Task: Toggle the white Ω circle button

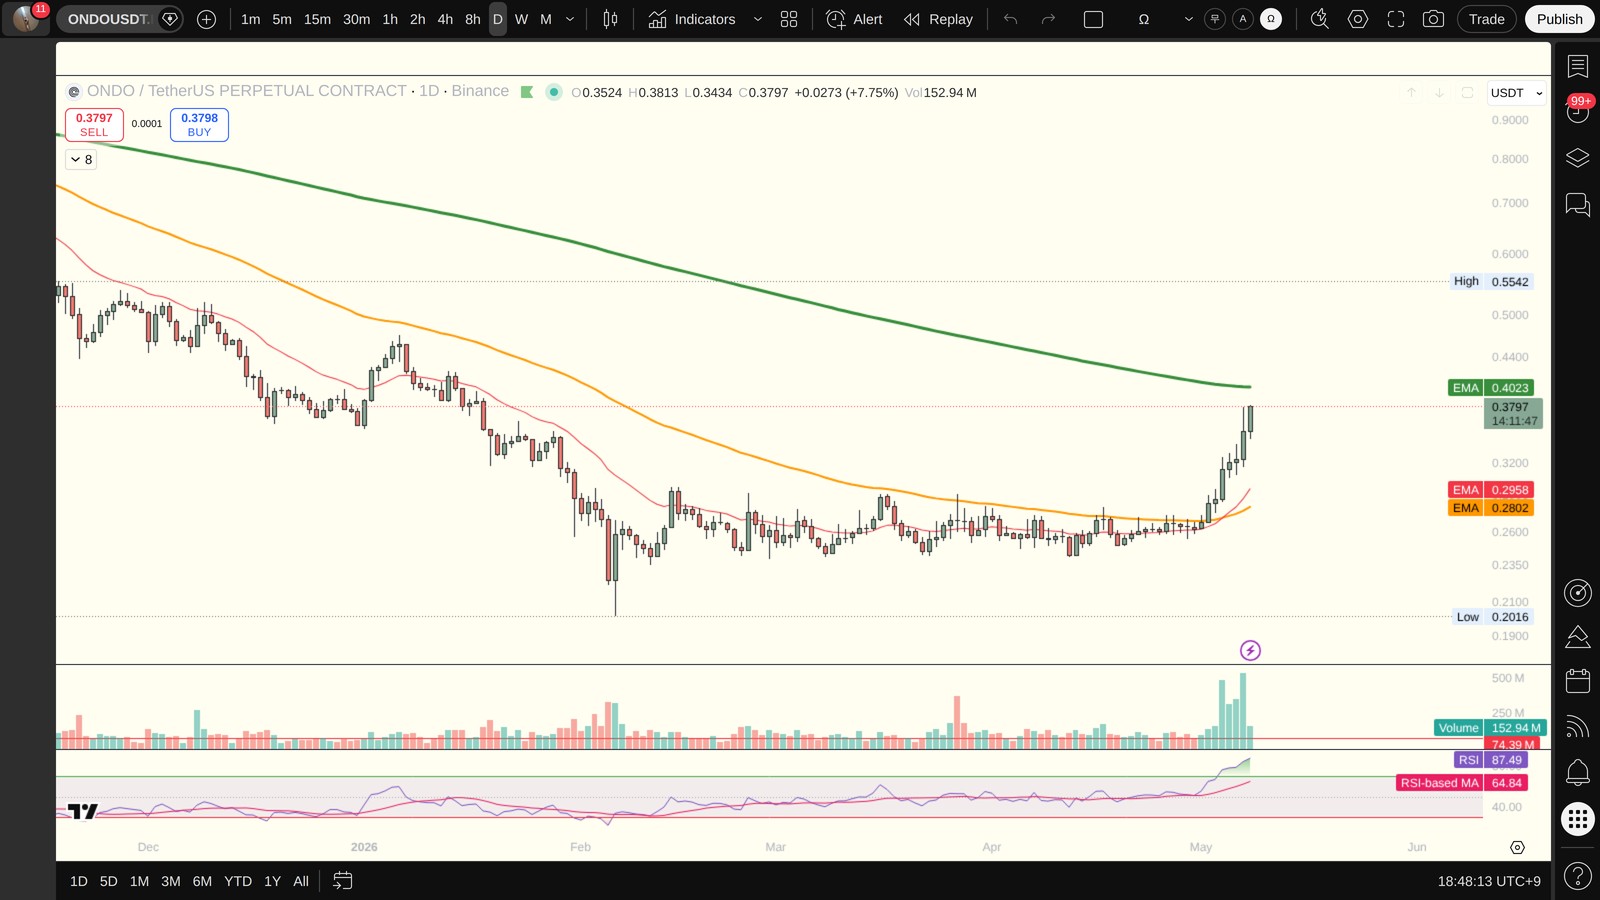Action: point(1271,19)
